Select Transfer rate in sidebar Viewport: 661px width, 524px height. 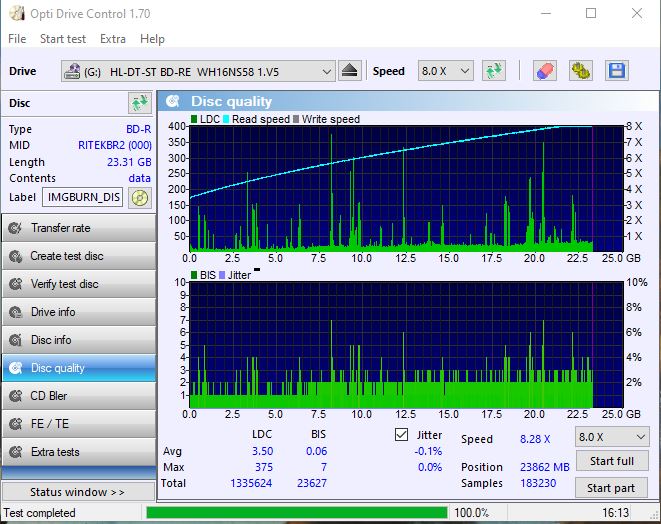pyautogui.click(x=78, y=228)
